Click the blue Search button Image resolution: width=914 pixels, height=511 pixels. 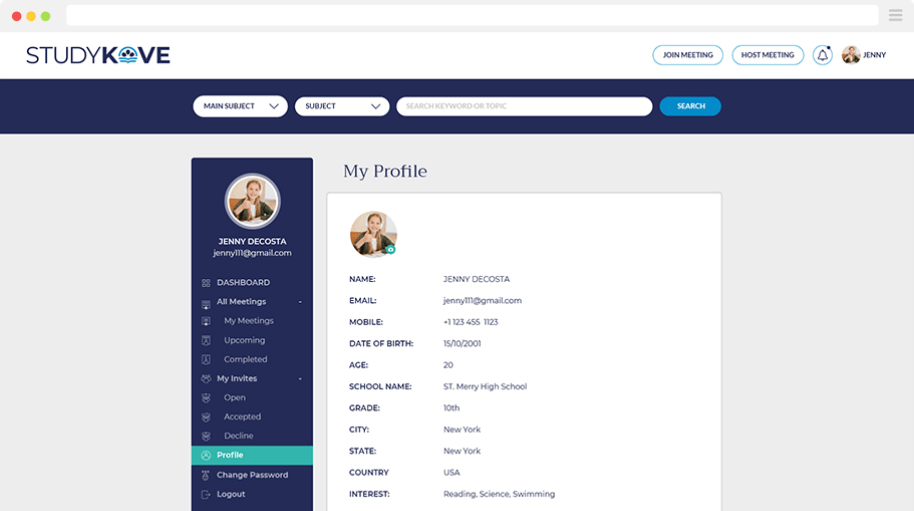(690, 106)
